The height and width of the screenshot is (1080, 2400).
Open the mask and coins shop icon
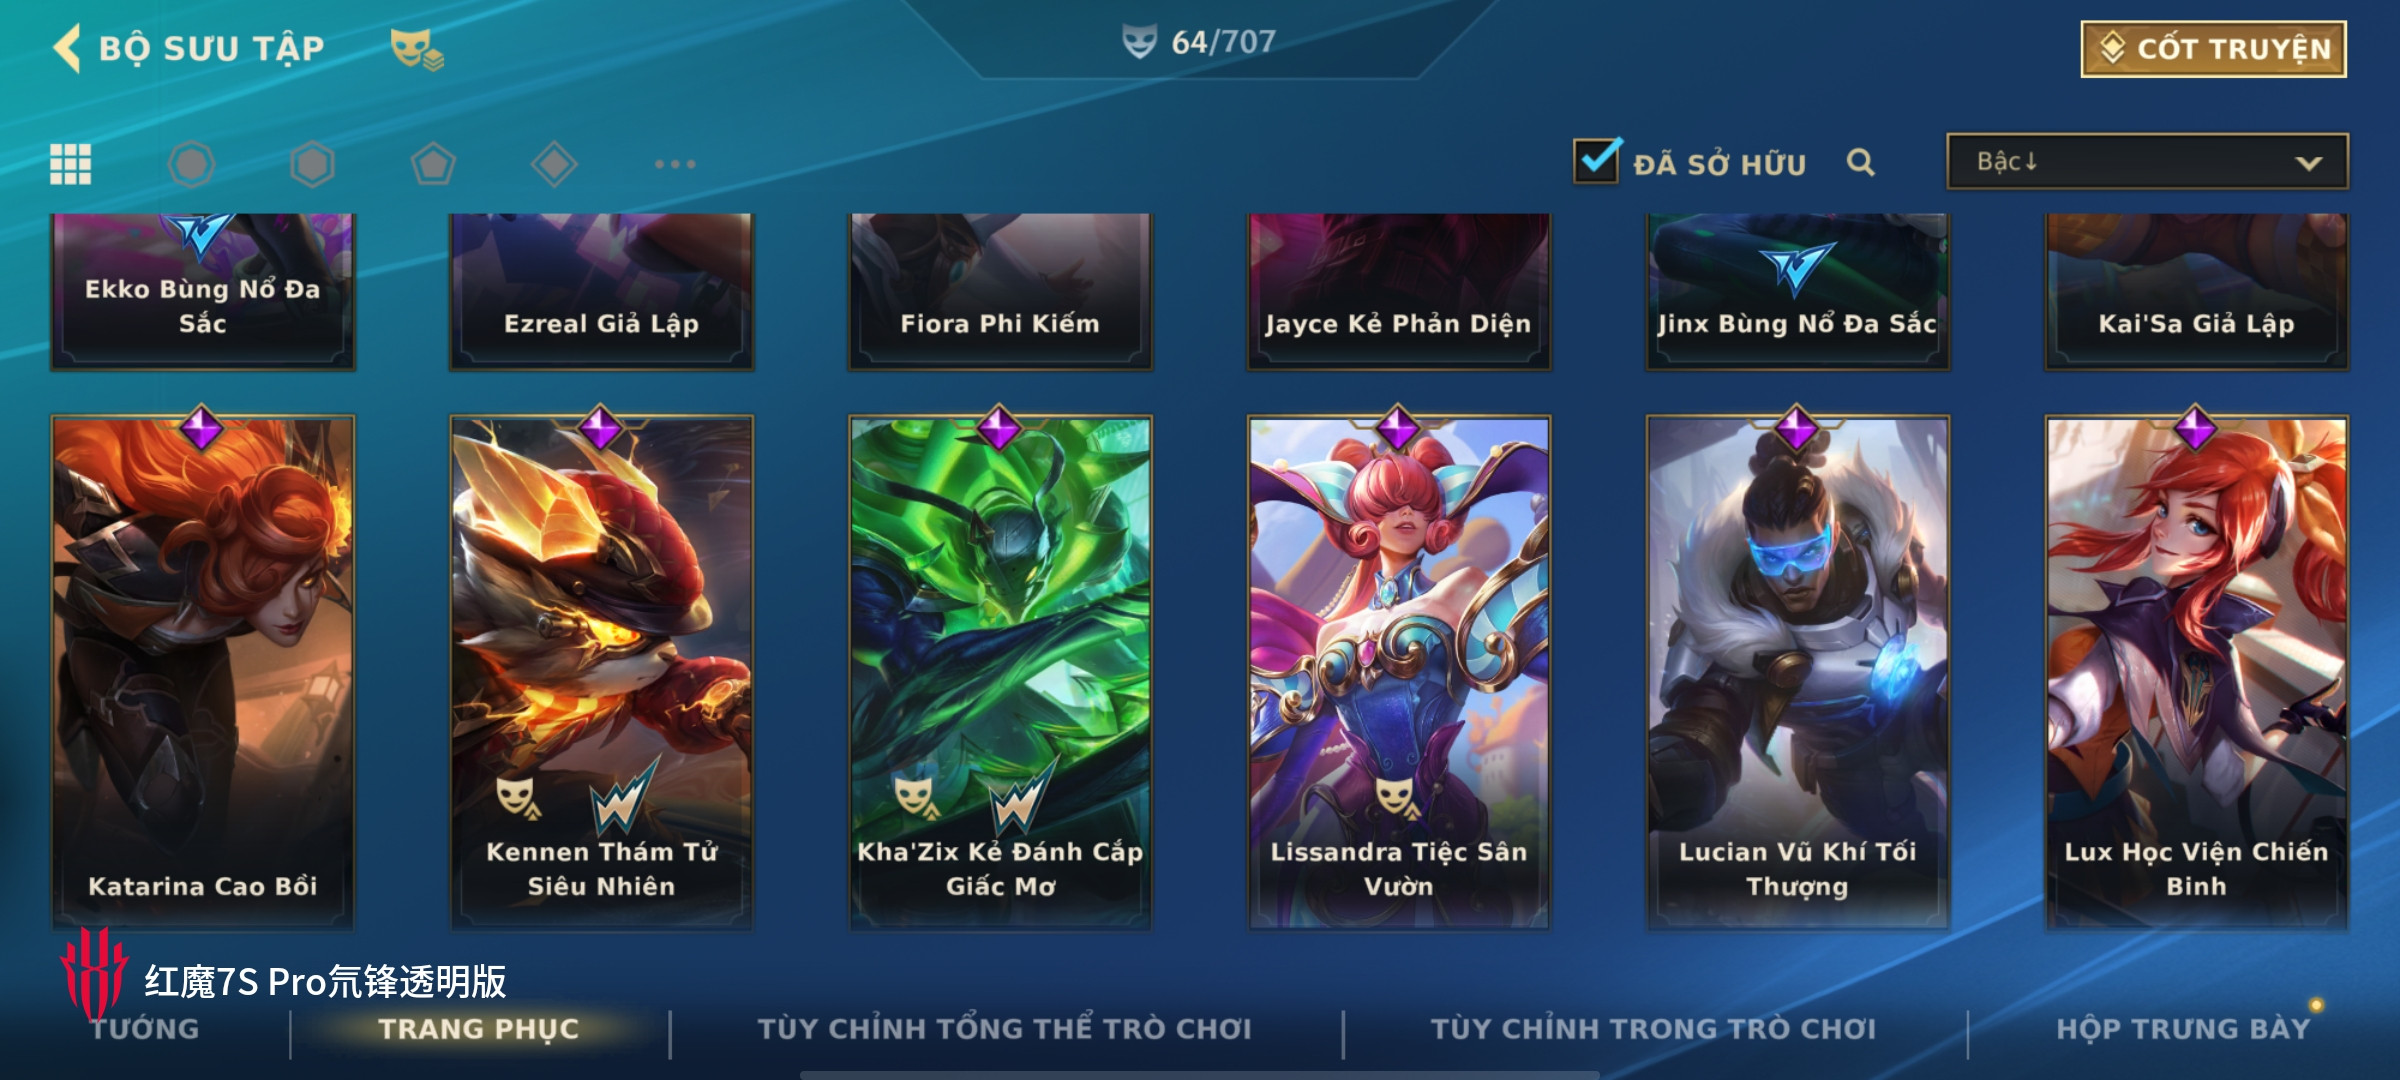coord(417,49)
